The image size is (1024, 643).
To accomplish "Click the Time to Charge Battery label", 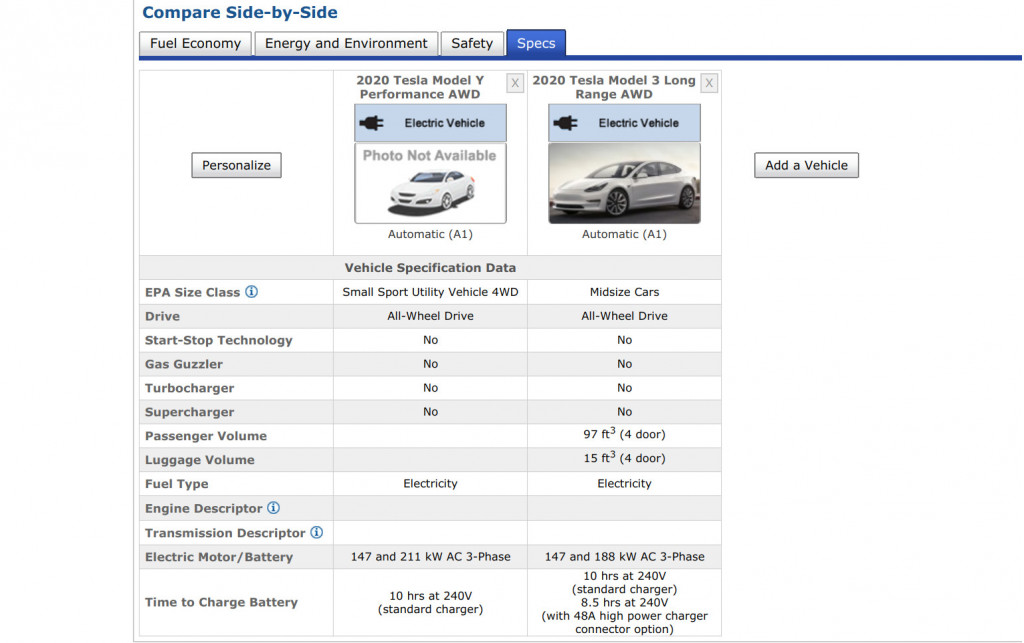I will point(221,603).
